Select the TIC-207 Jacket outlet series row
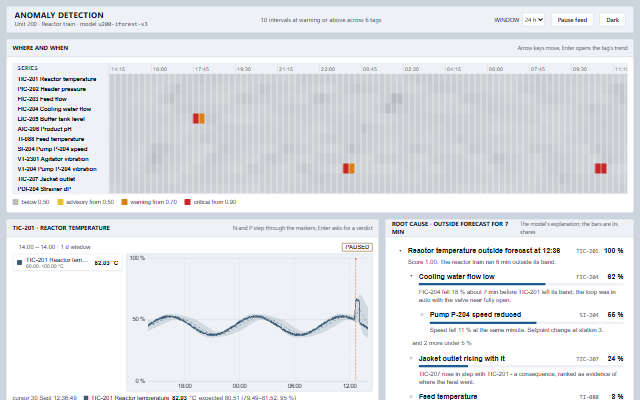The width and height of the screenshot is (640, 400). point(60,179)
